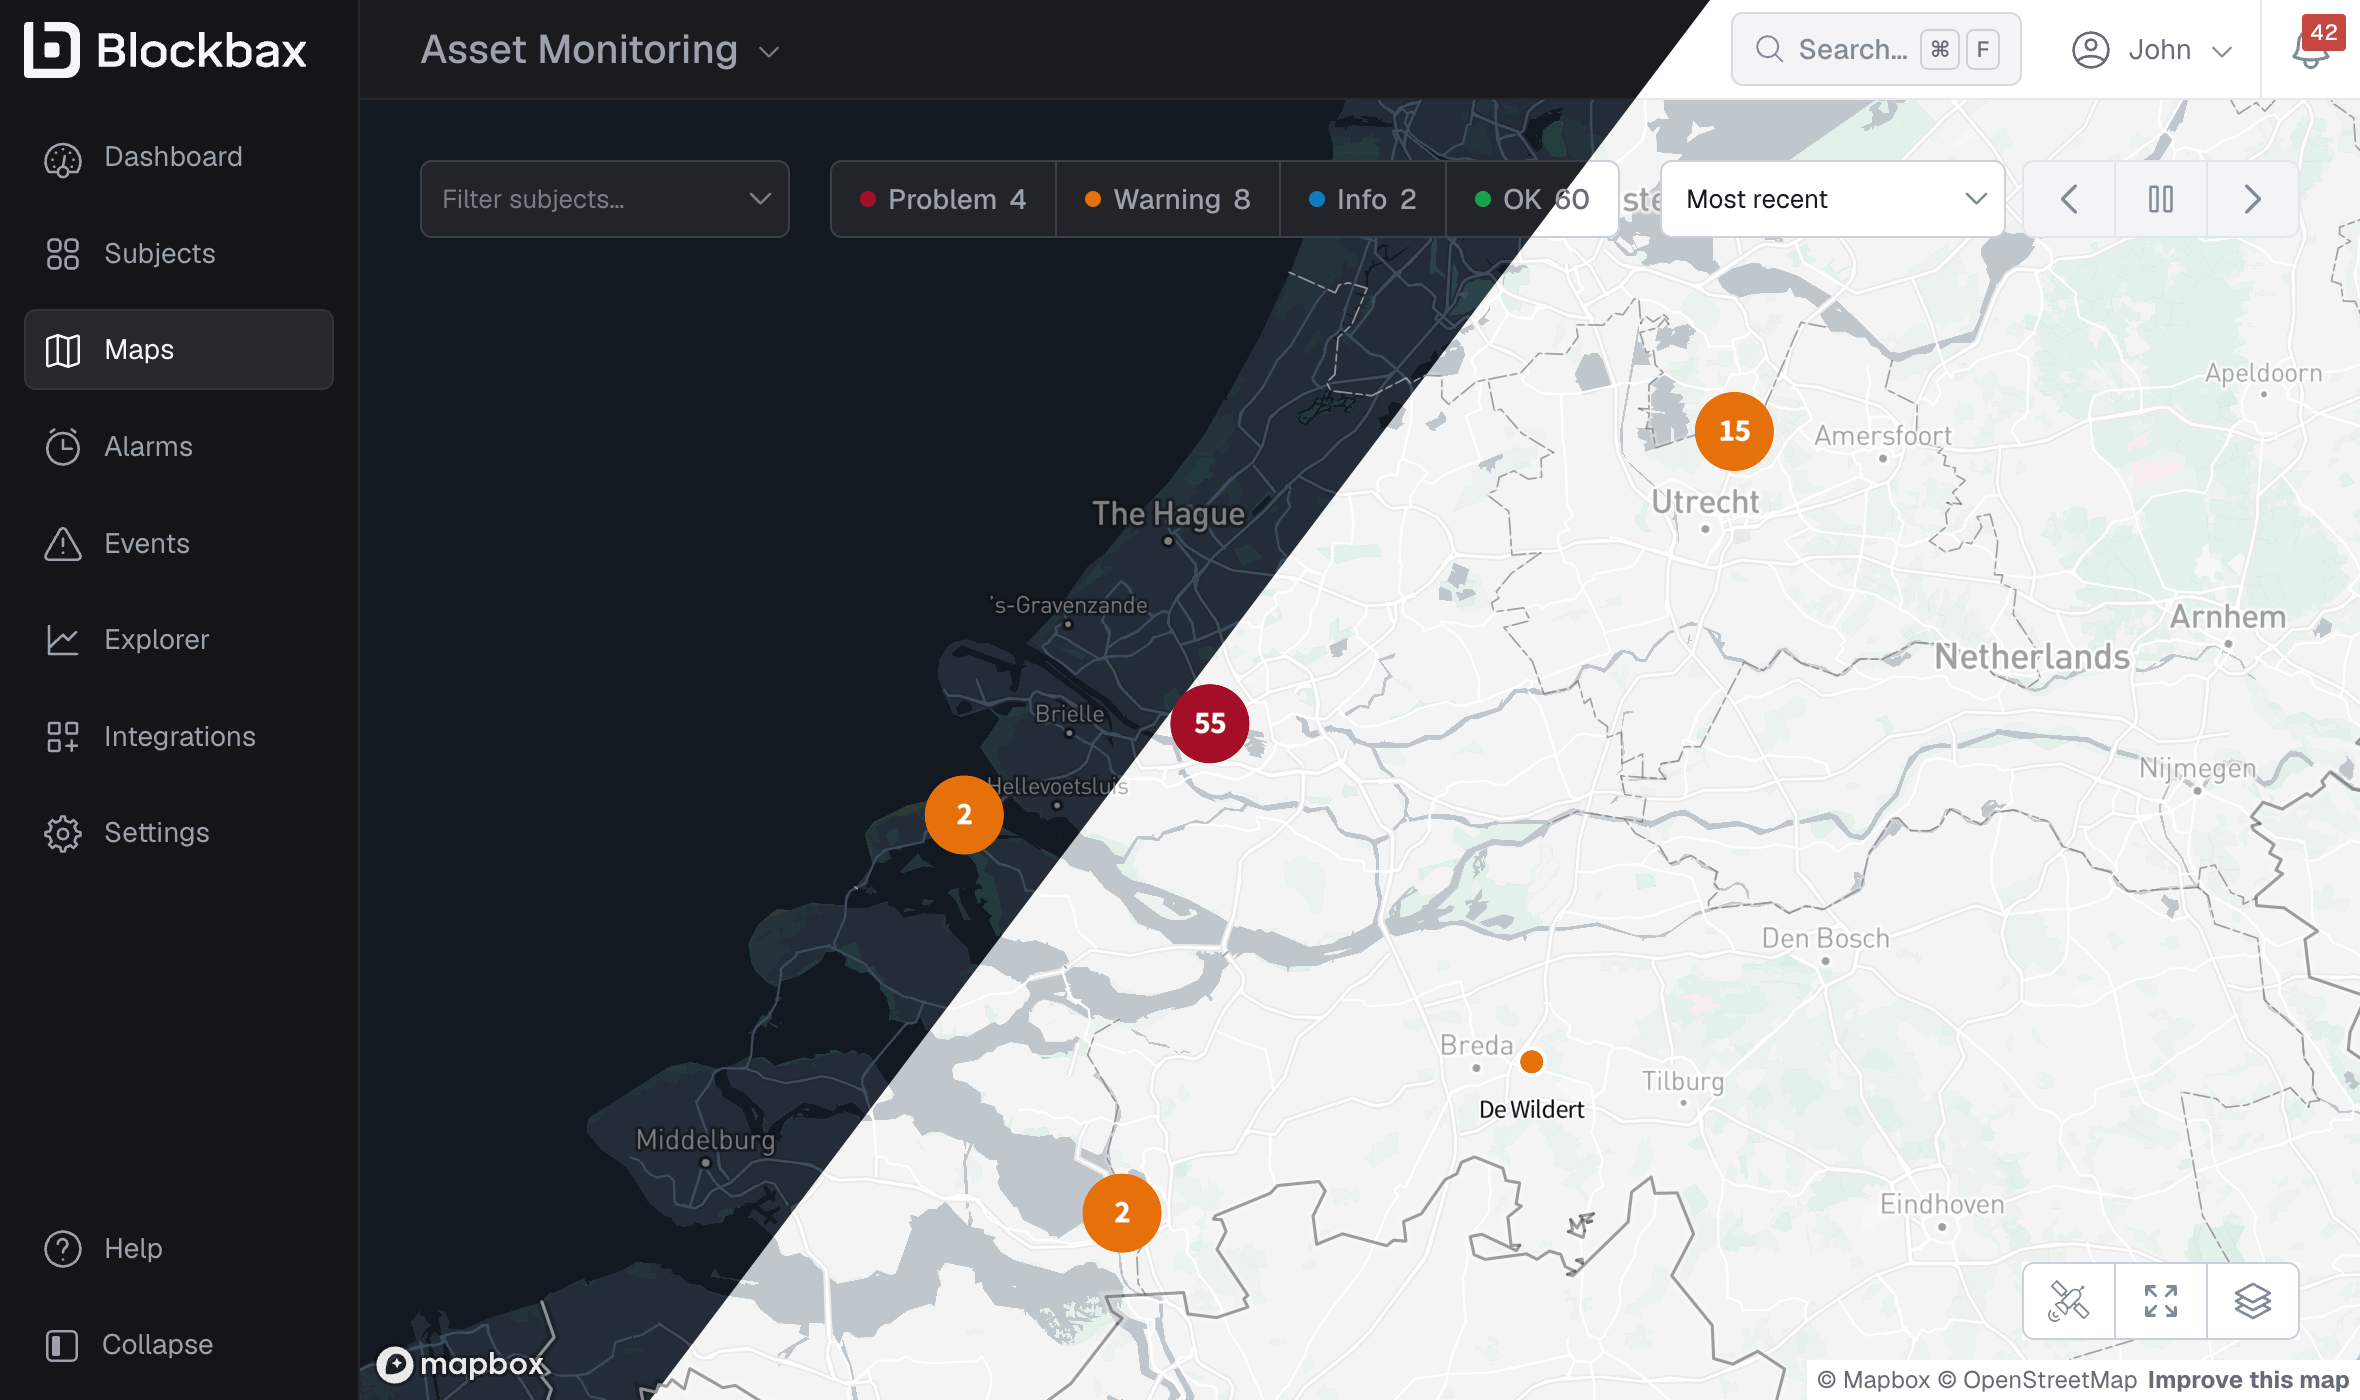This screenshot has width=2360, height=1400.
Task: Click the cluster of 2 near Hellevoetsluis
Action: 964,814
